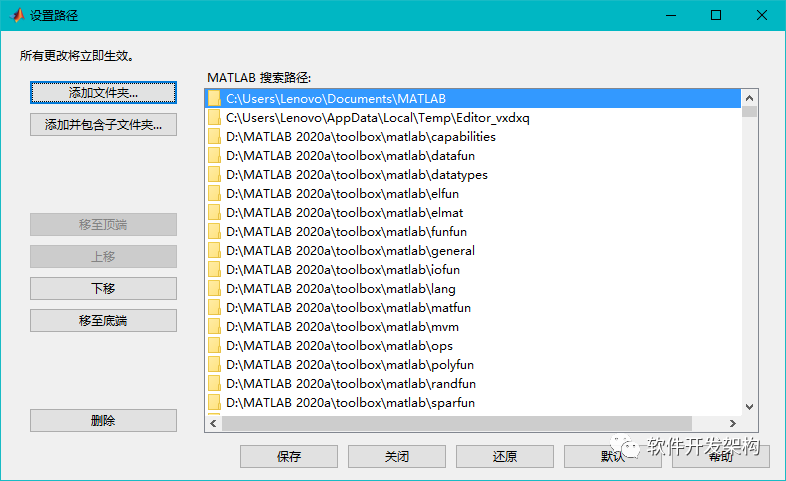
Task: Click folder icon beside polyfun path
Action: [x=215, y=365]
